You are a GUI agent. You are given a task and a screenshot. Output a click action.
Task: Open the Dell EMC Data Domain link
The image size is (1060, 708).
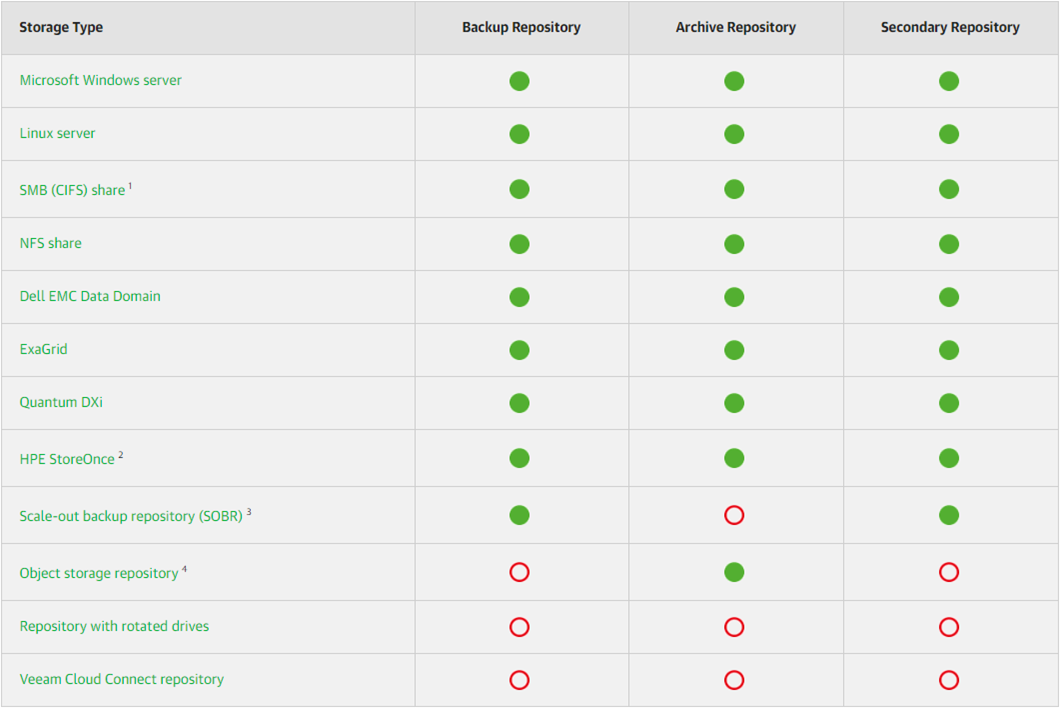click(x=90, y=296)
